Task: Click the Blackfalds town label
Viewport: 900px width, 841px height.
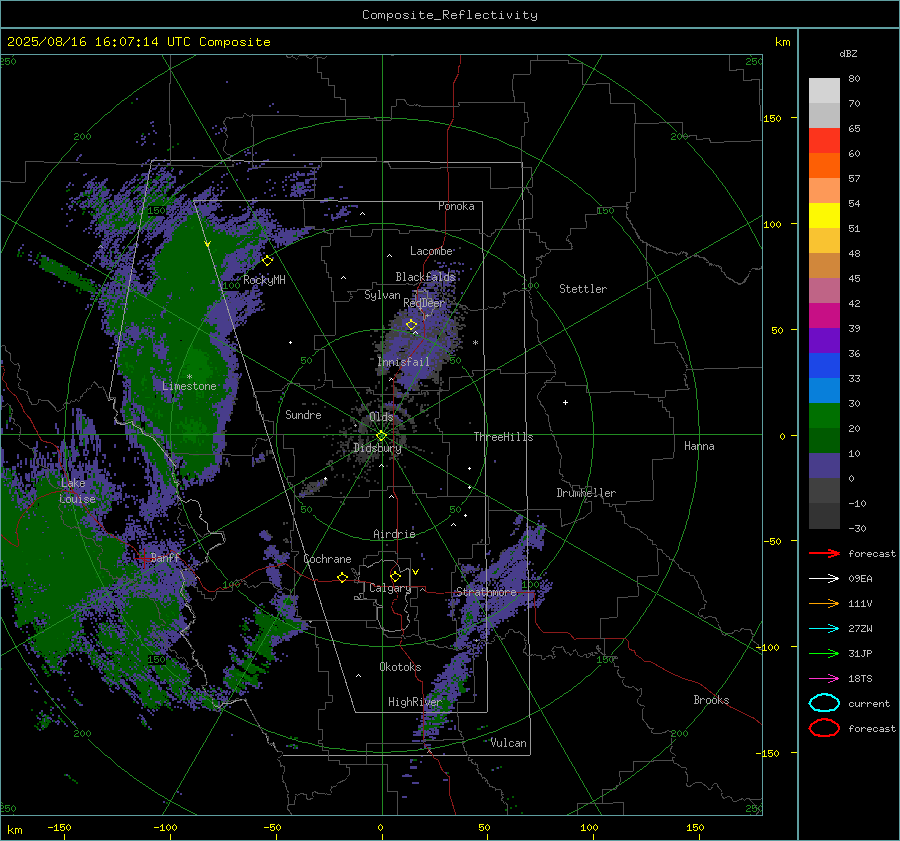Action: [x=425, y=277]
